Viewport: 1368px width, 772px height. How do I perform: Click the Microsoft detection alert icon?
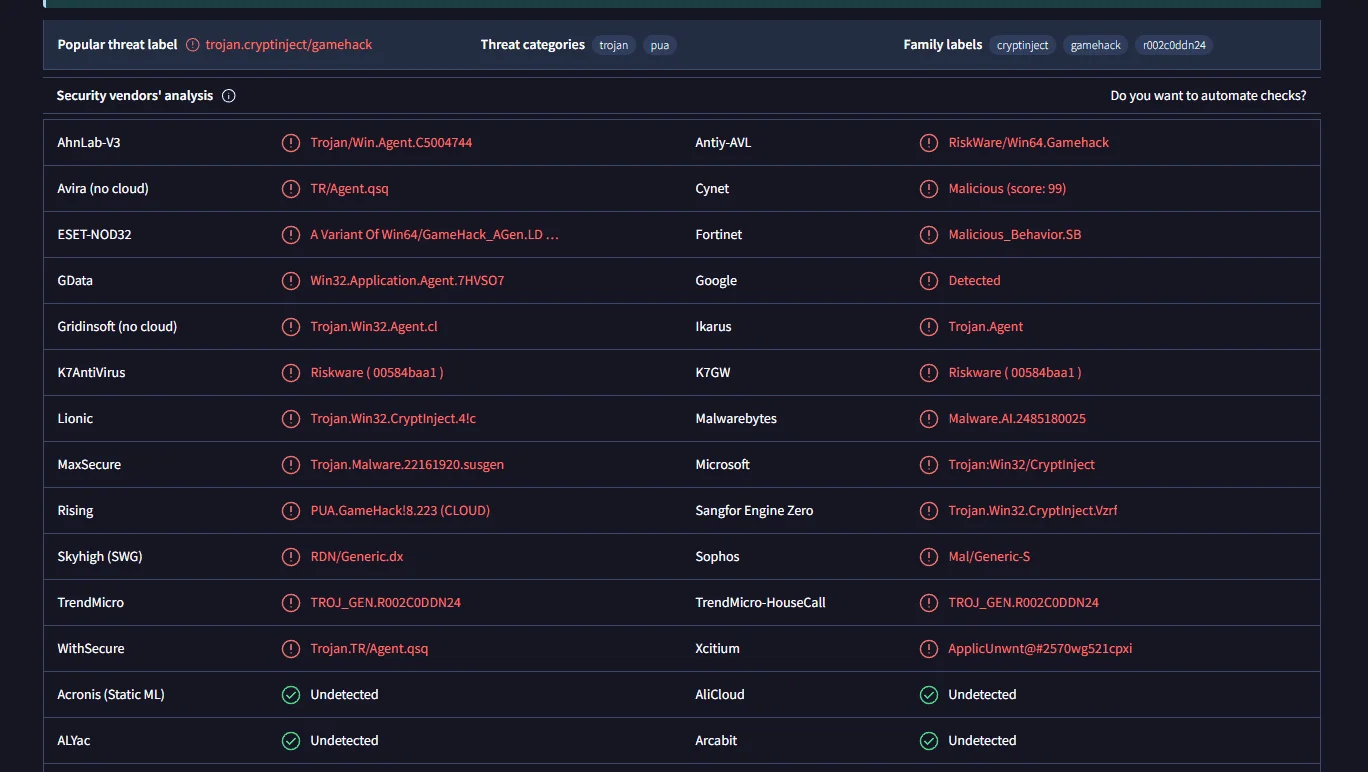click(929, 465)
